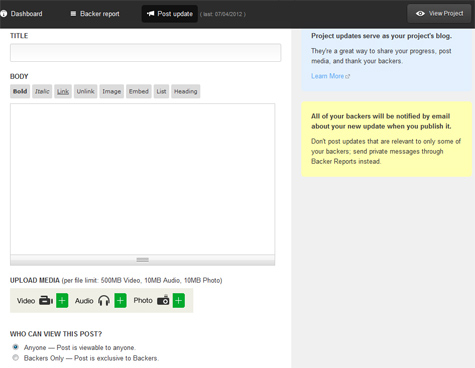475x368 pixels.
Task: Click the Audio label in Upload Media
Action: point(84,301)
